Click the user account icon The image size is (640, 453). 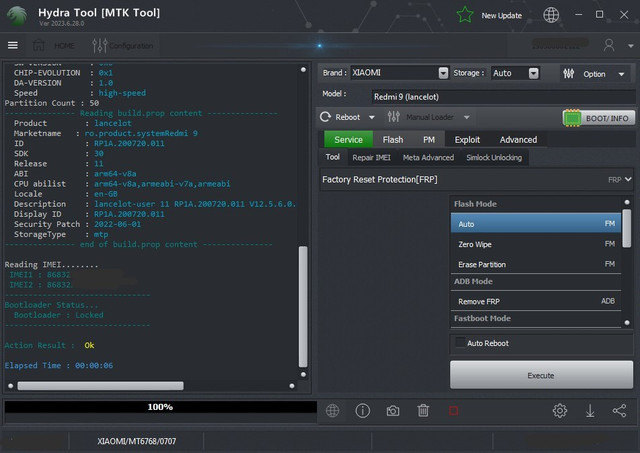609,45
